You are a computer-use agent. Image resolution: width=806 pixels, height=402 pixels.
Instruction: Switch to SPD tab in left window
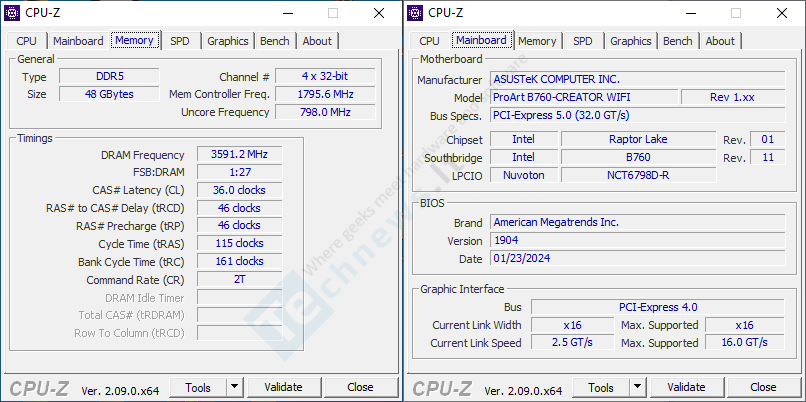tap(180, 41)
